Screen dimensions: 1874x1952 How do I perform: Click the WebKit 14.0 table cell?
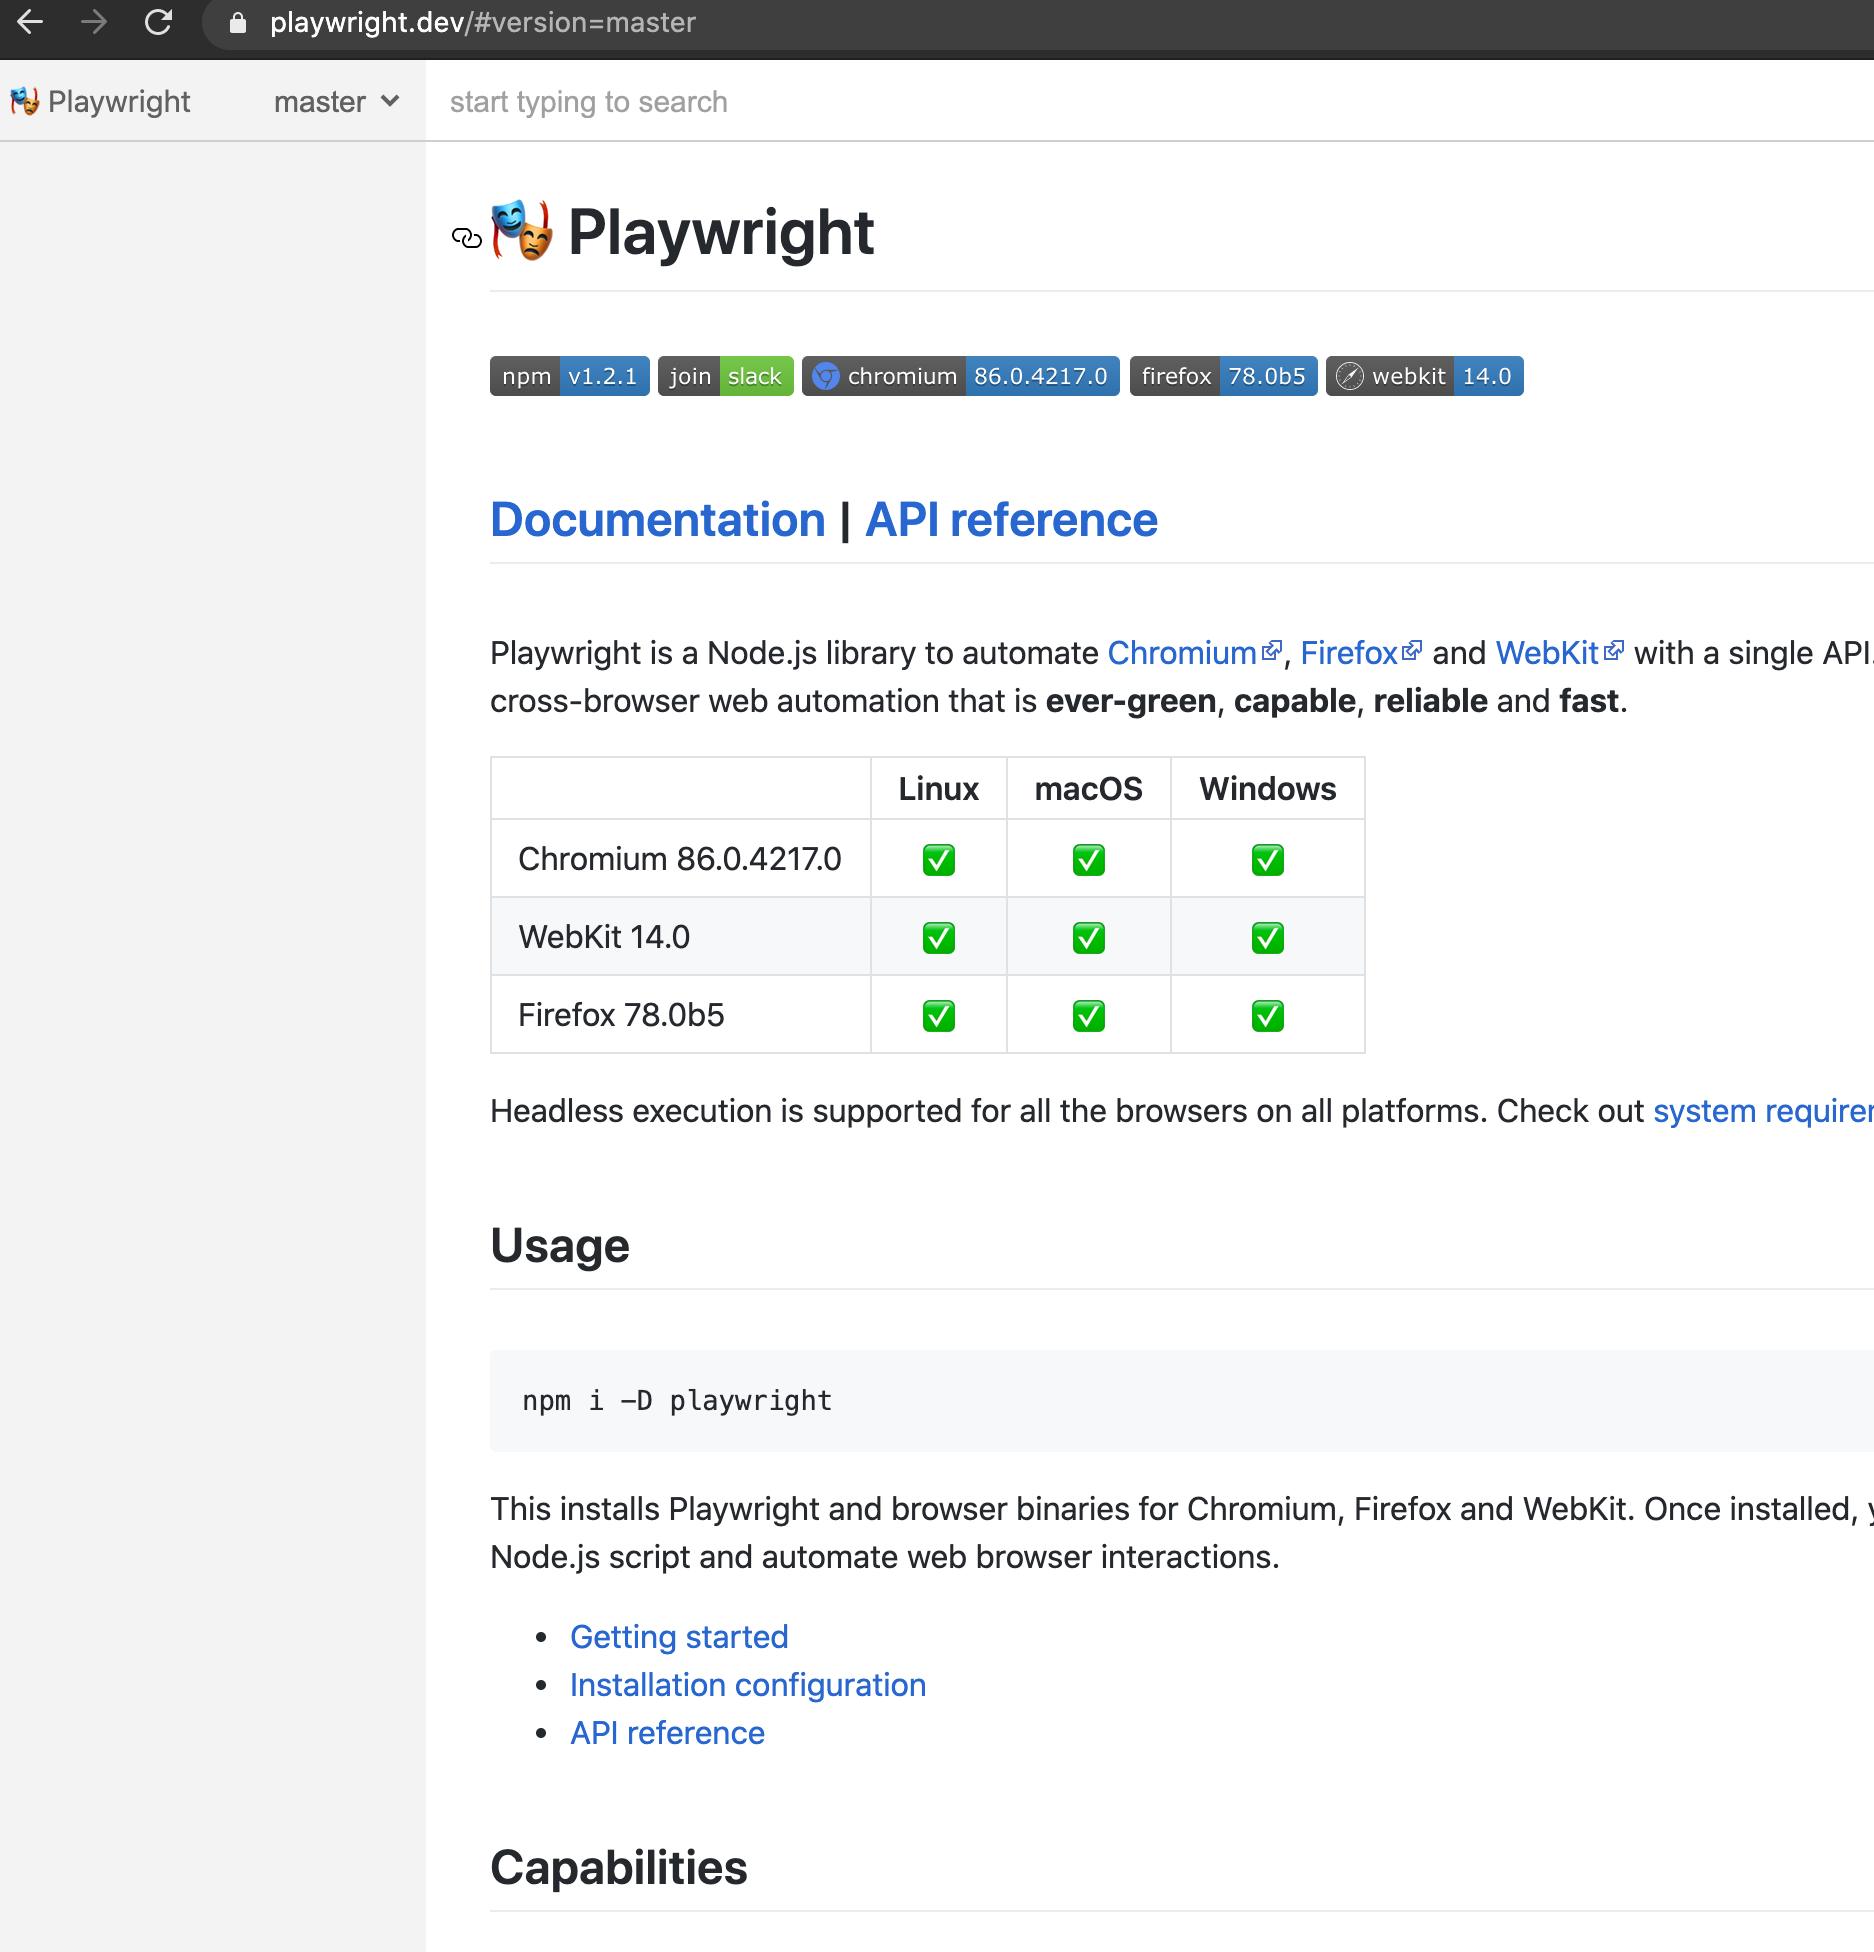point(680,936)
